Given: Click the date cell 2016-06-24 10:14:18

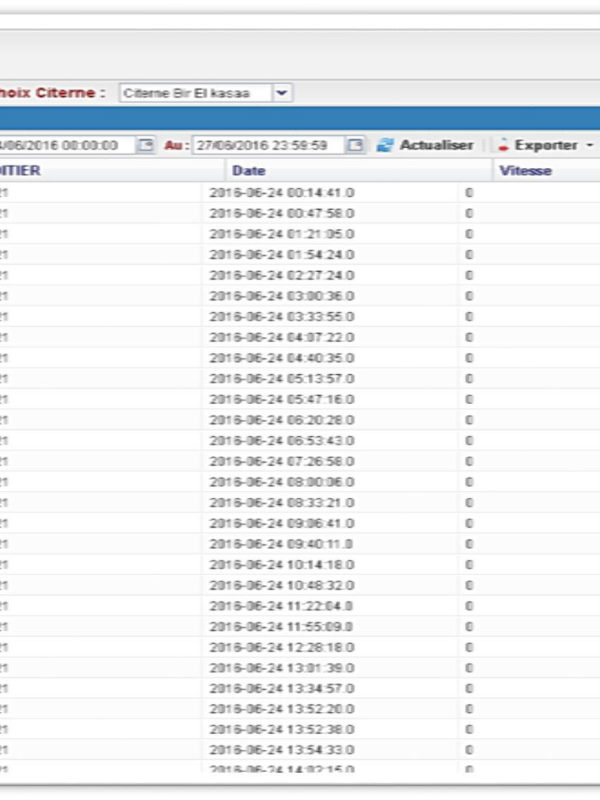Looking at the screenshot, I should (x=281, y=564).
